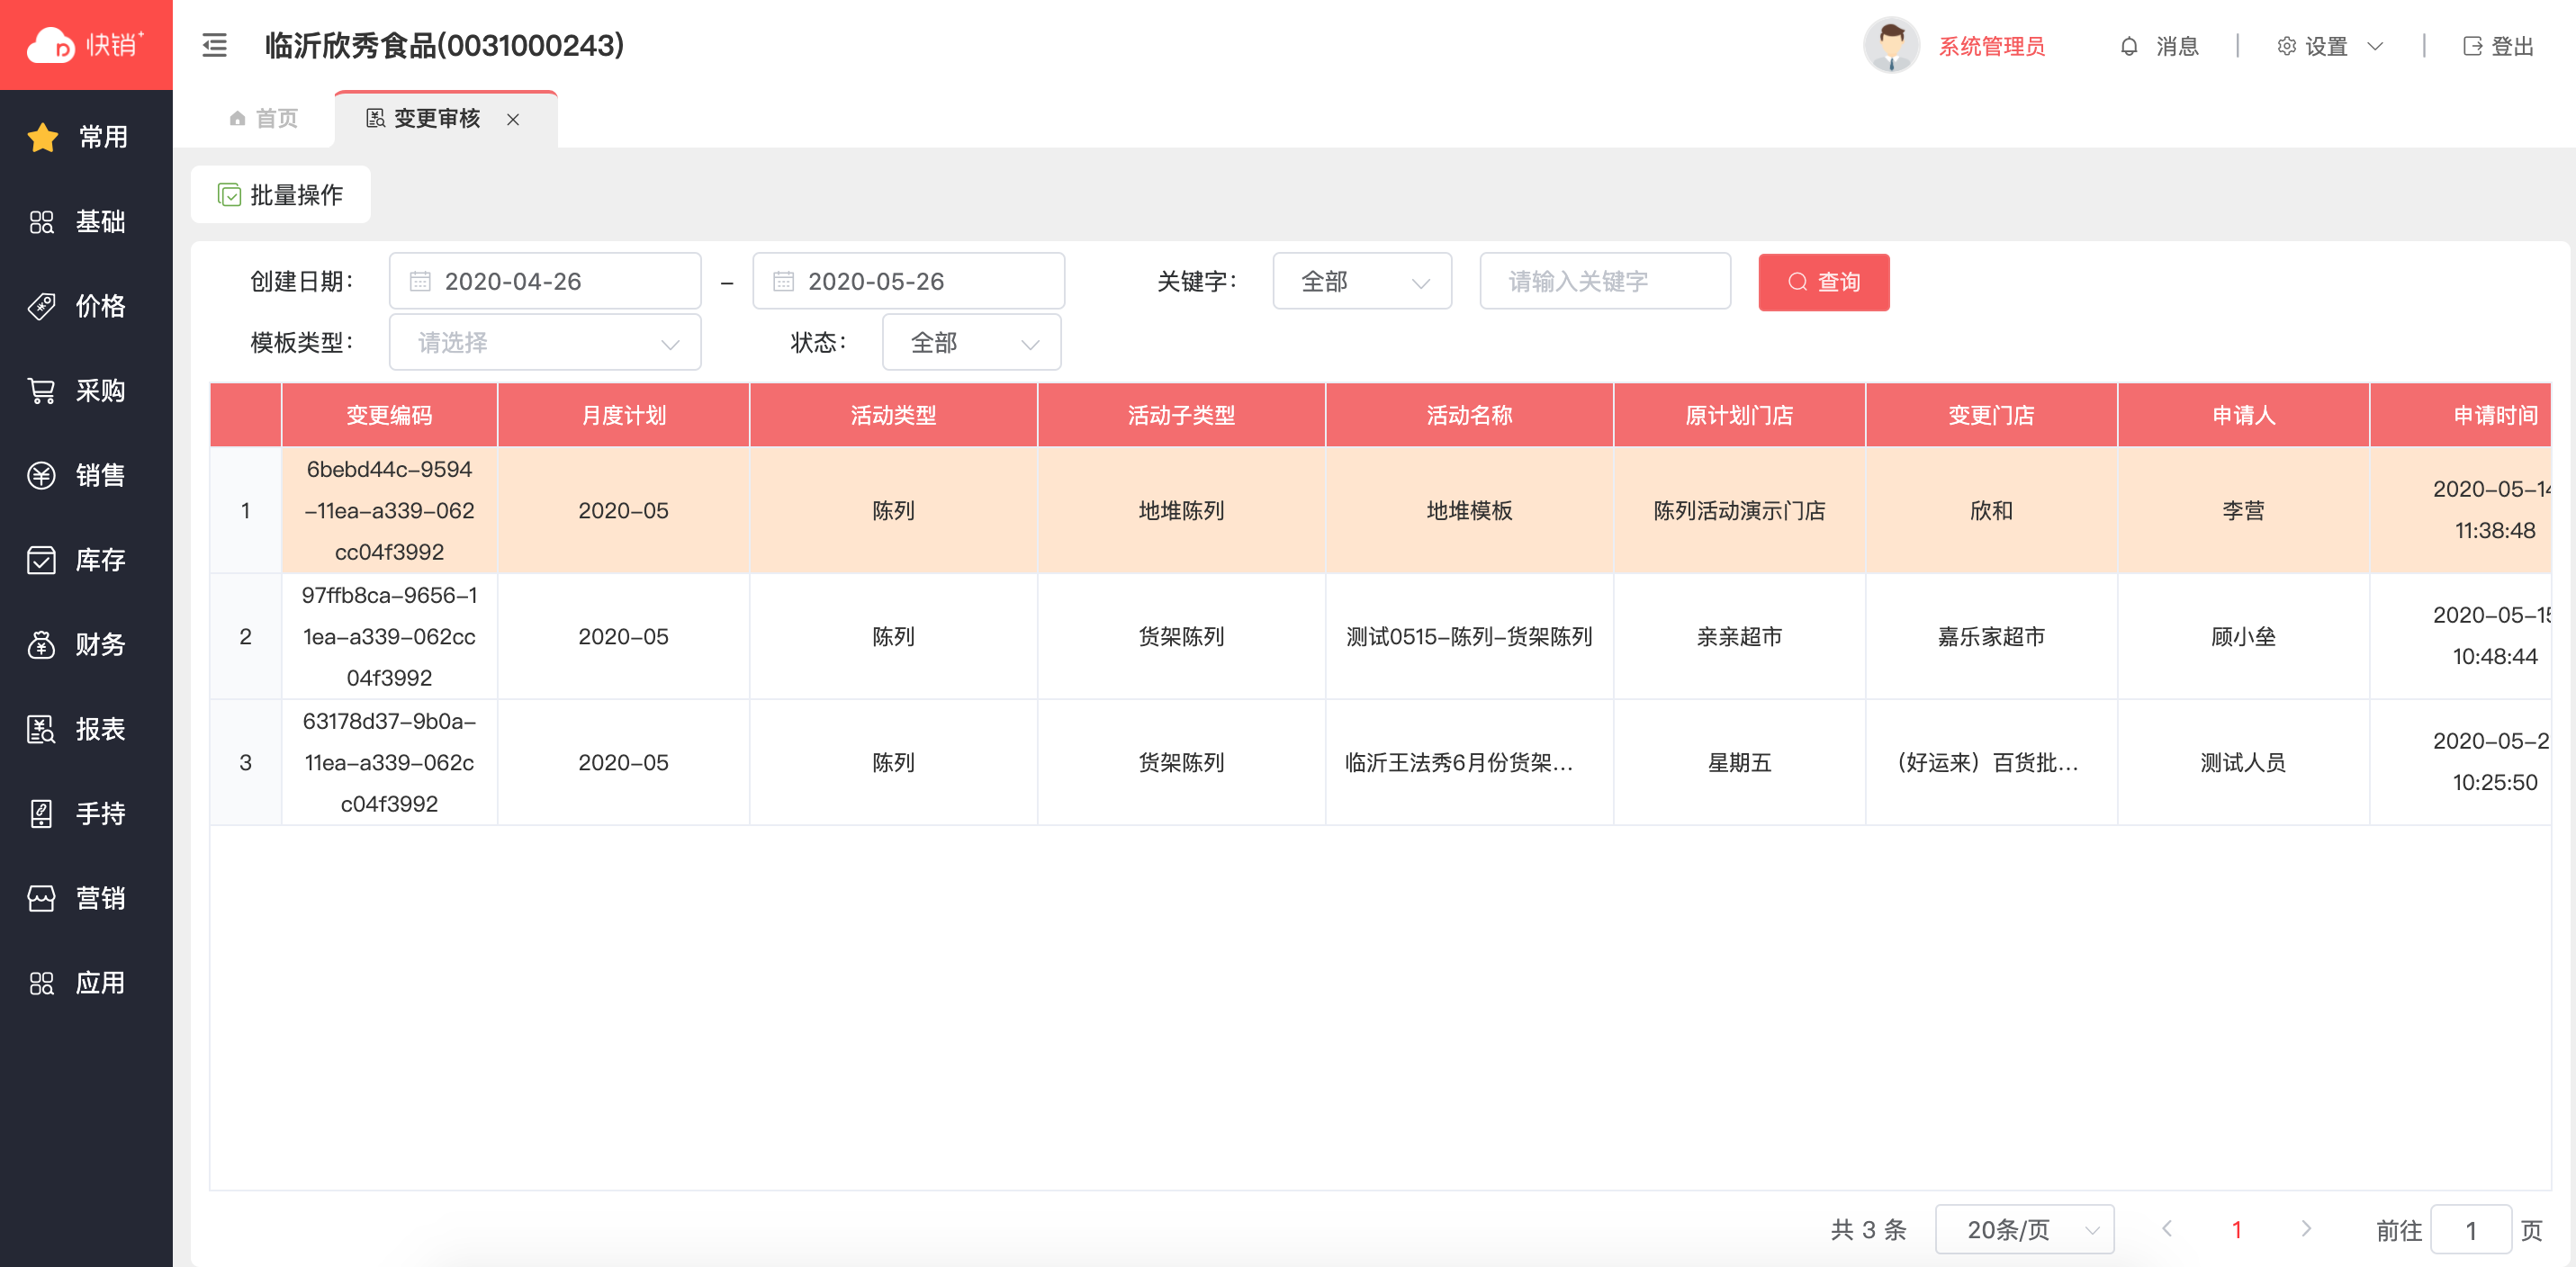Viewport: 2576px width, 1267px height.
Task: Go to next page arrow
Action: click(x=2306, y=1229)
